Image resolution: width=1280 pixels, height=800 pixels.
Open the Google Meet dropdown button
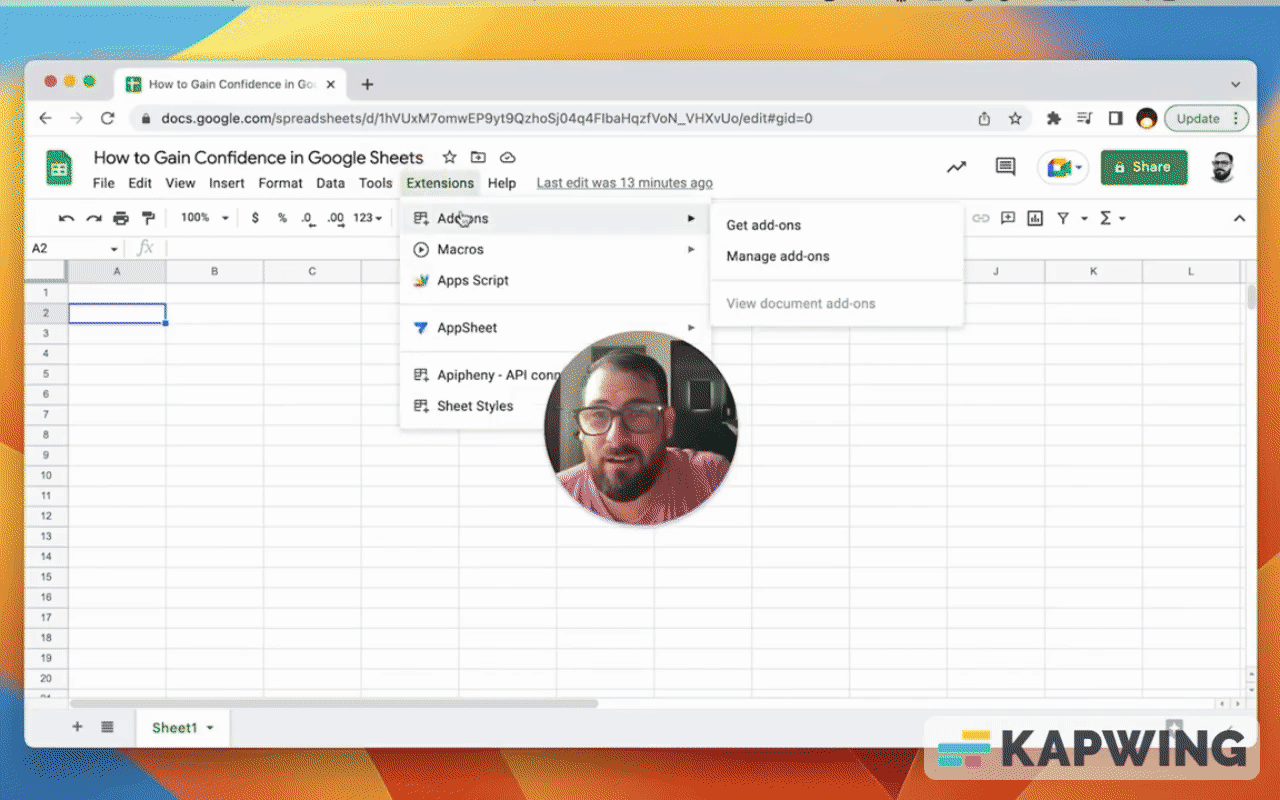tap(1063, 167)
